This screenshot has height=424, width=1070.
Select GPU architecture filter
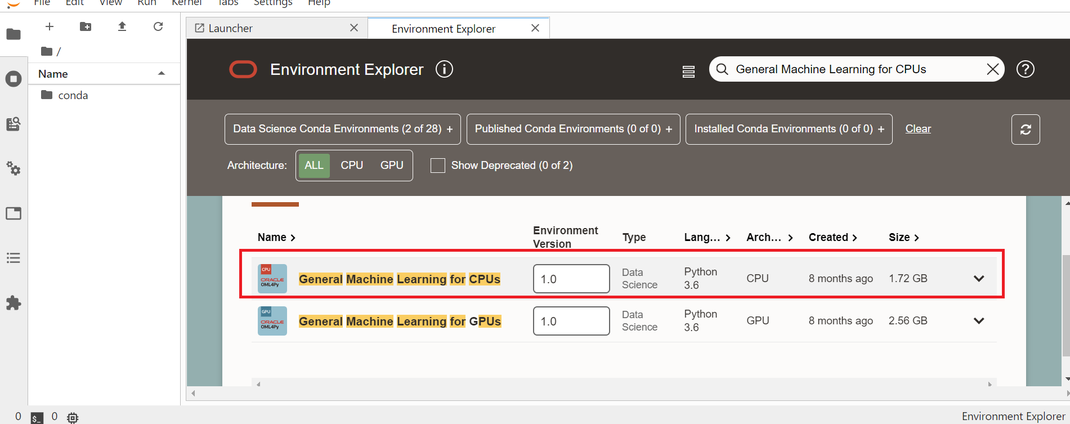tap(392, 165)
